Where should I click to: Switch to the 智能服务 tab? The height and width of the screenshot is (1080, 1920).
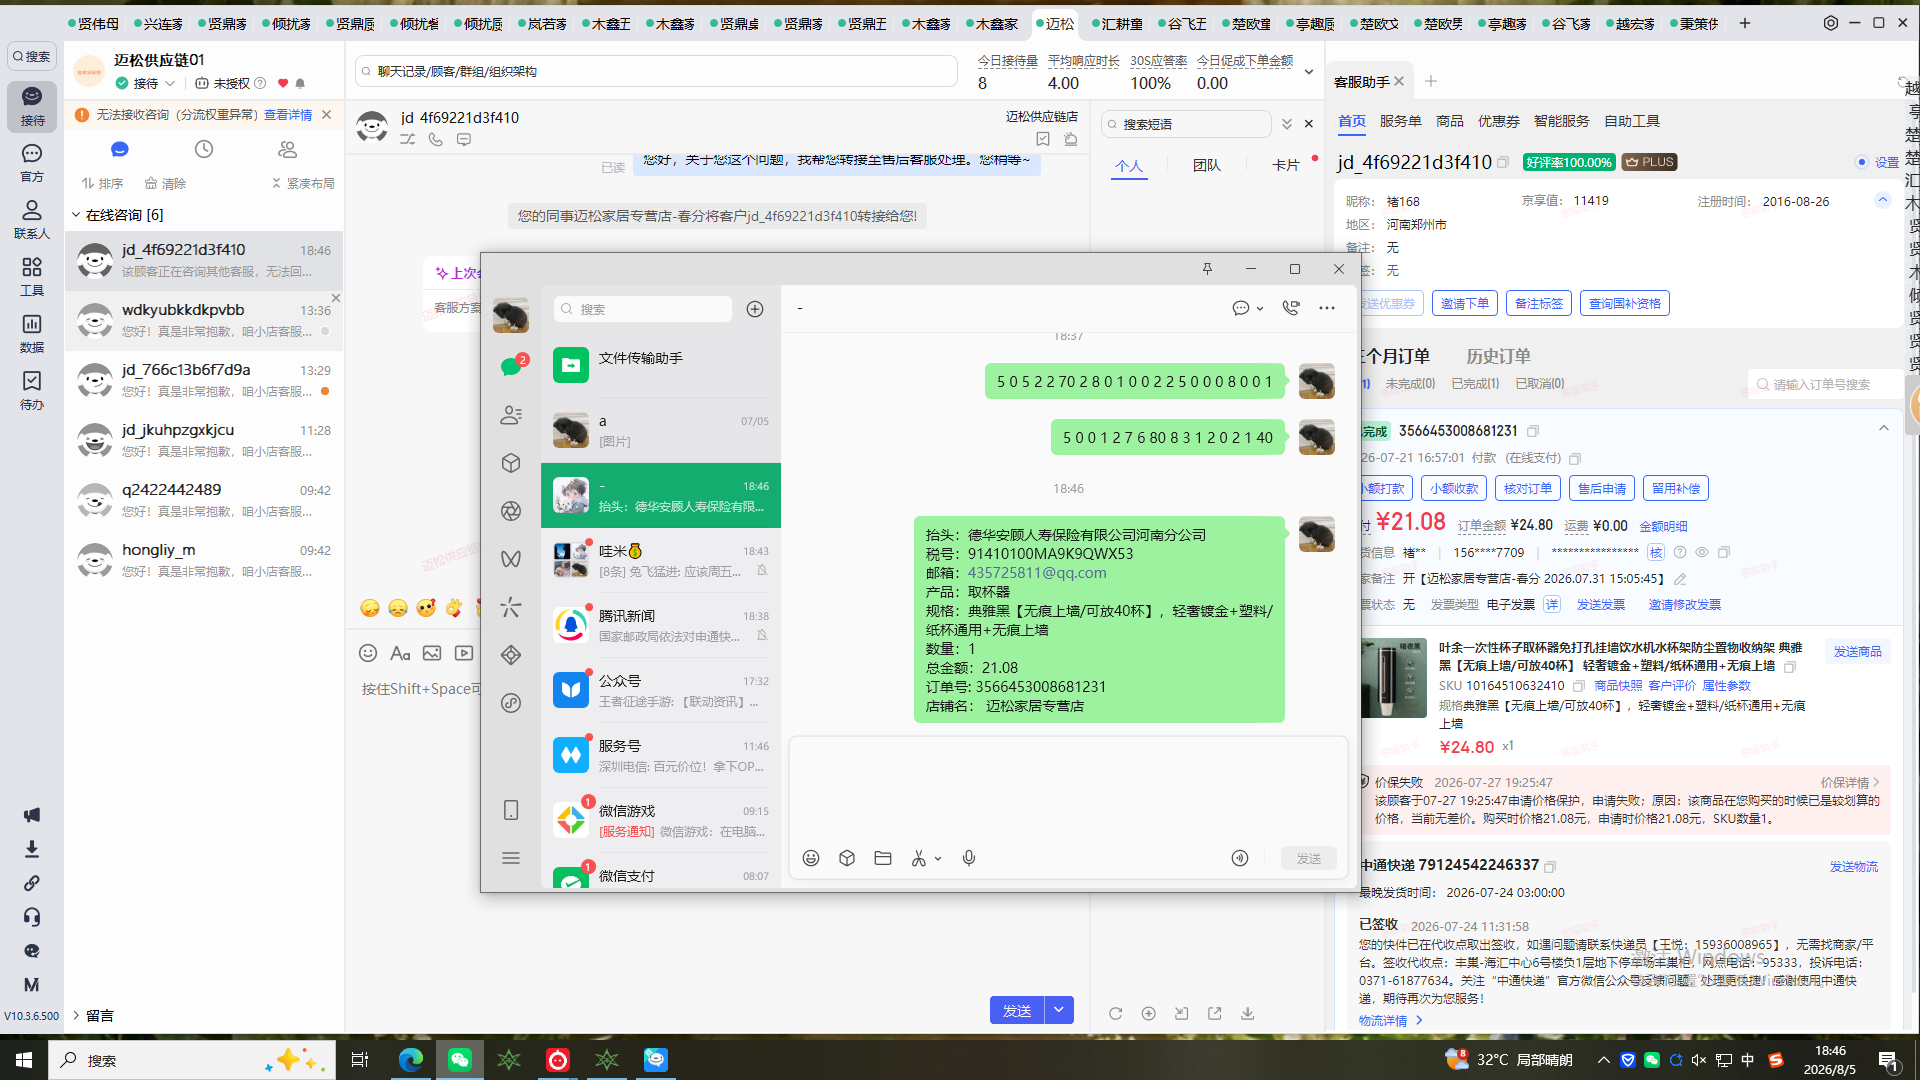[1561, 121]
